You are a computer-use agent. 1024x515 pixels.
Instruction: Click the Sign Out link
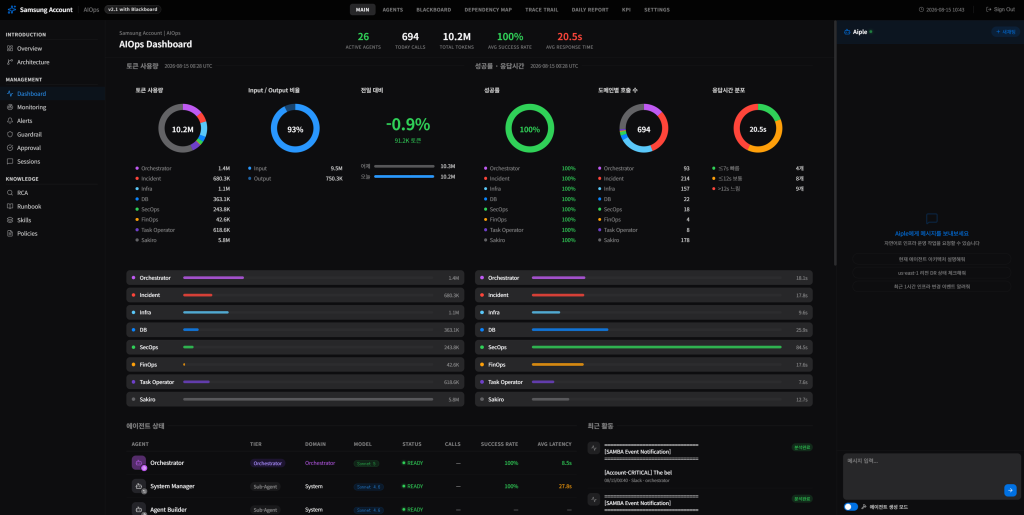(1000, 10)
